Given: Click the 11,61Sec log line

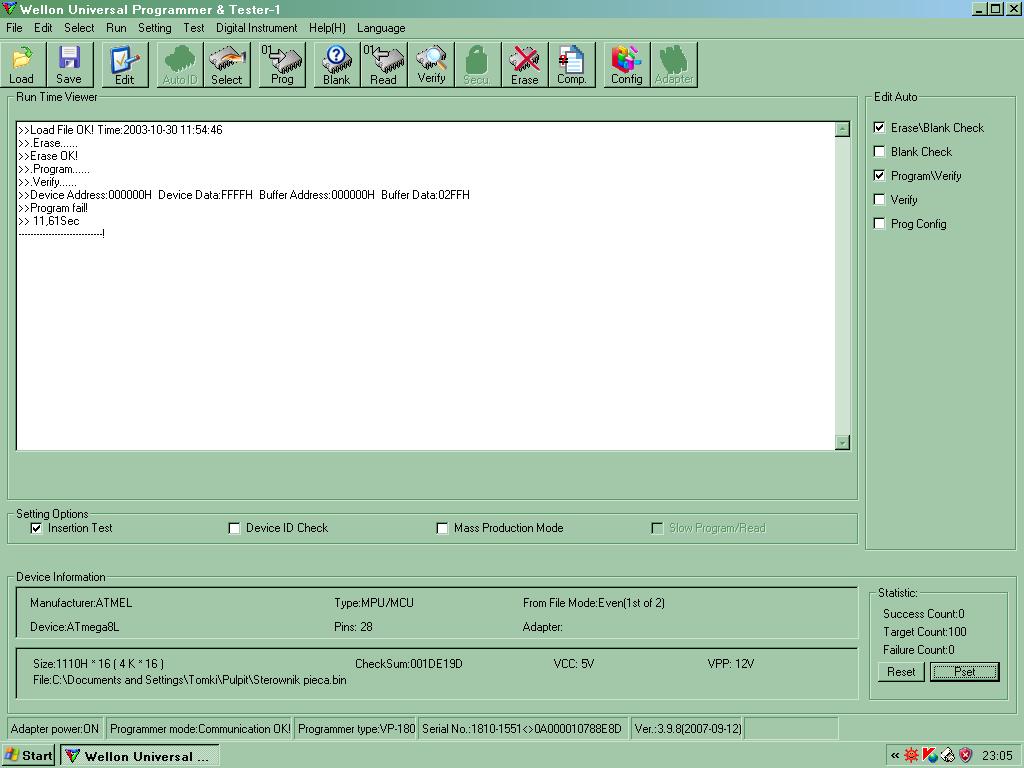Looking at the screenshot, I should pyautogui.click(x=49, y=221).
